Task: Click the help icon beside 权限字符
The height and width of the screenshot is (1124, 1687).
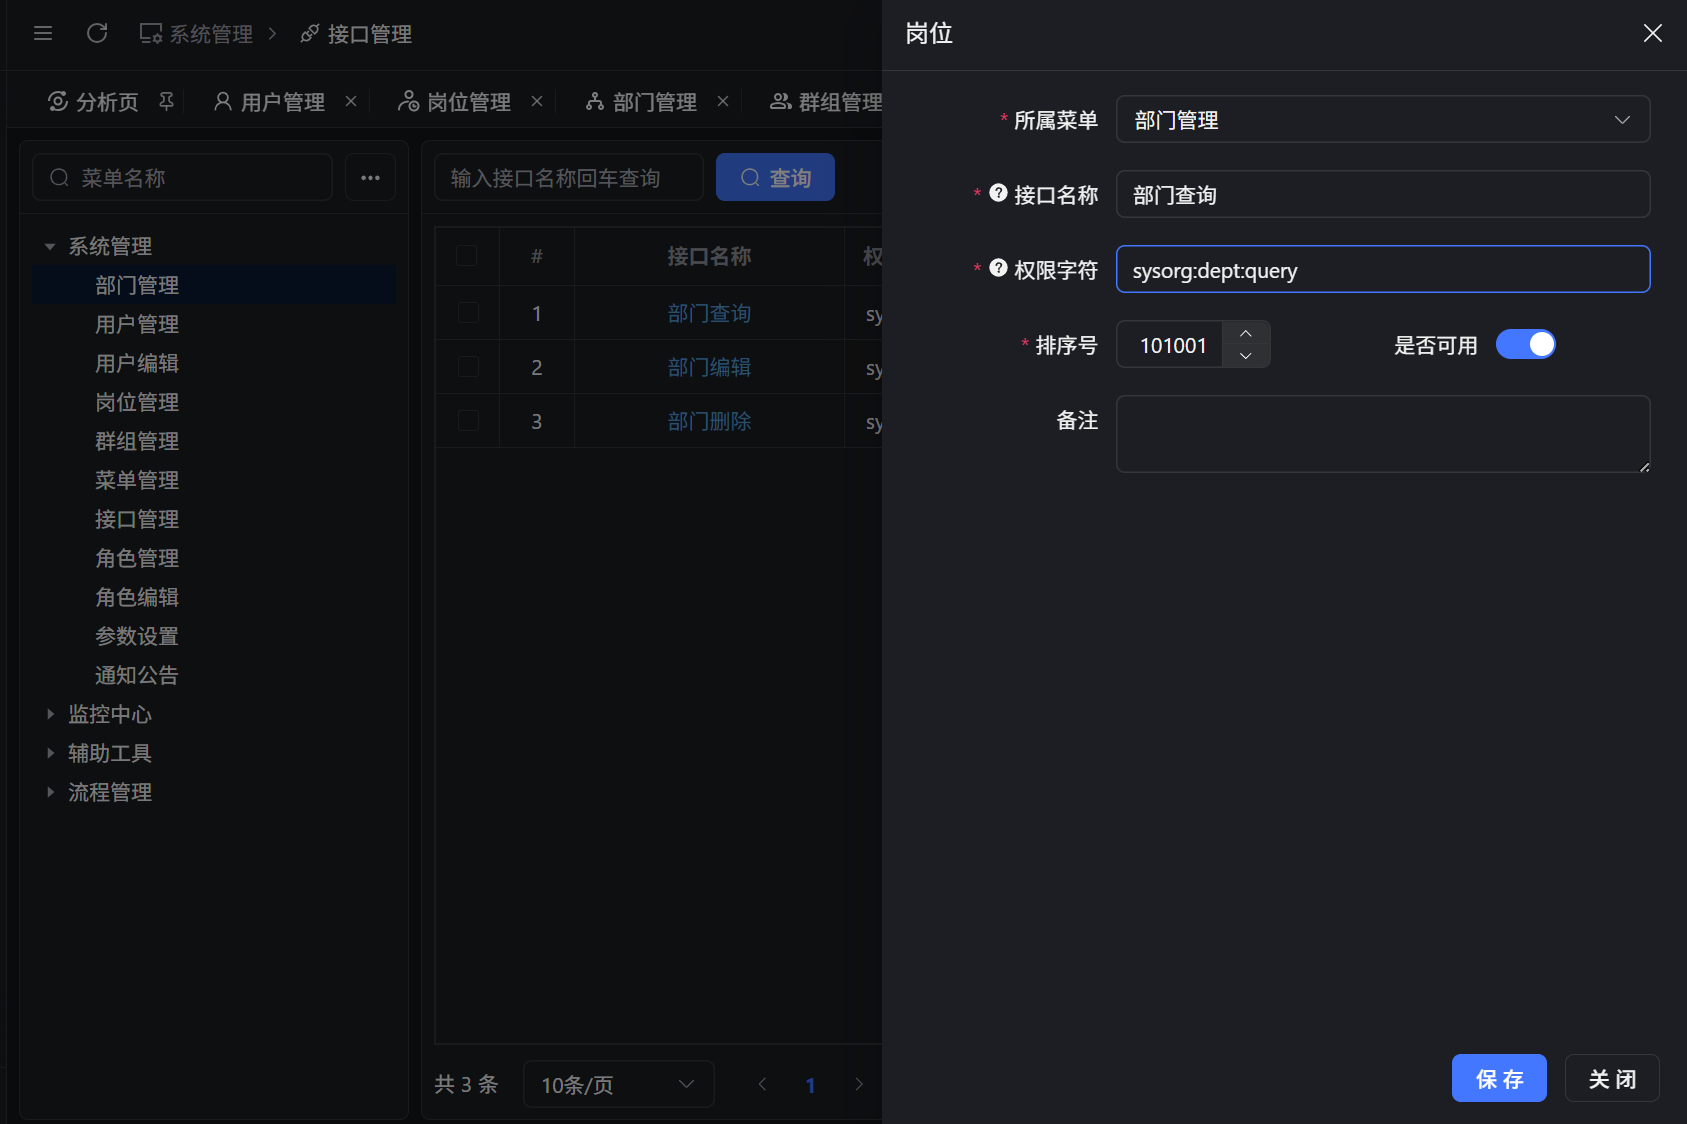Action: (998, 268)
